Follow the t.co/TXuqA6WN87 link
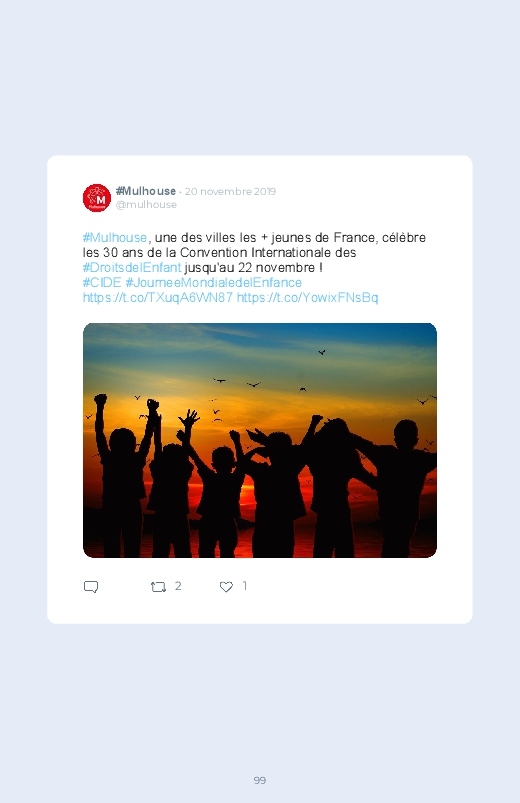The height and width of the screenshot is (803, 520). (158, 298)
